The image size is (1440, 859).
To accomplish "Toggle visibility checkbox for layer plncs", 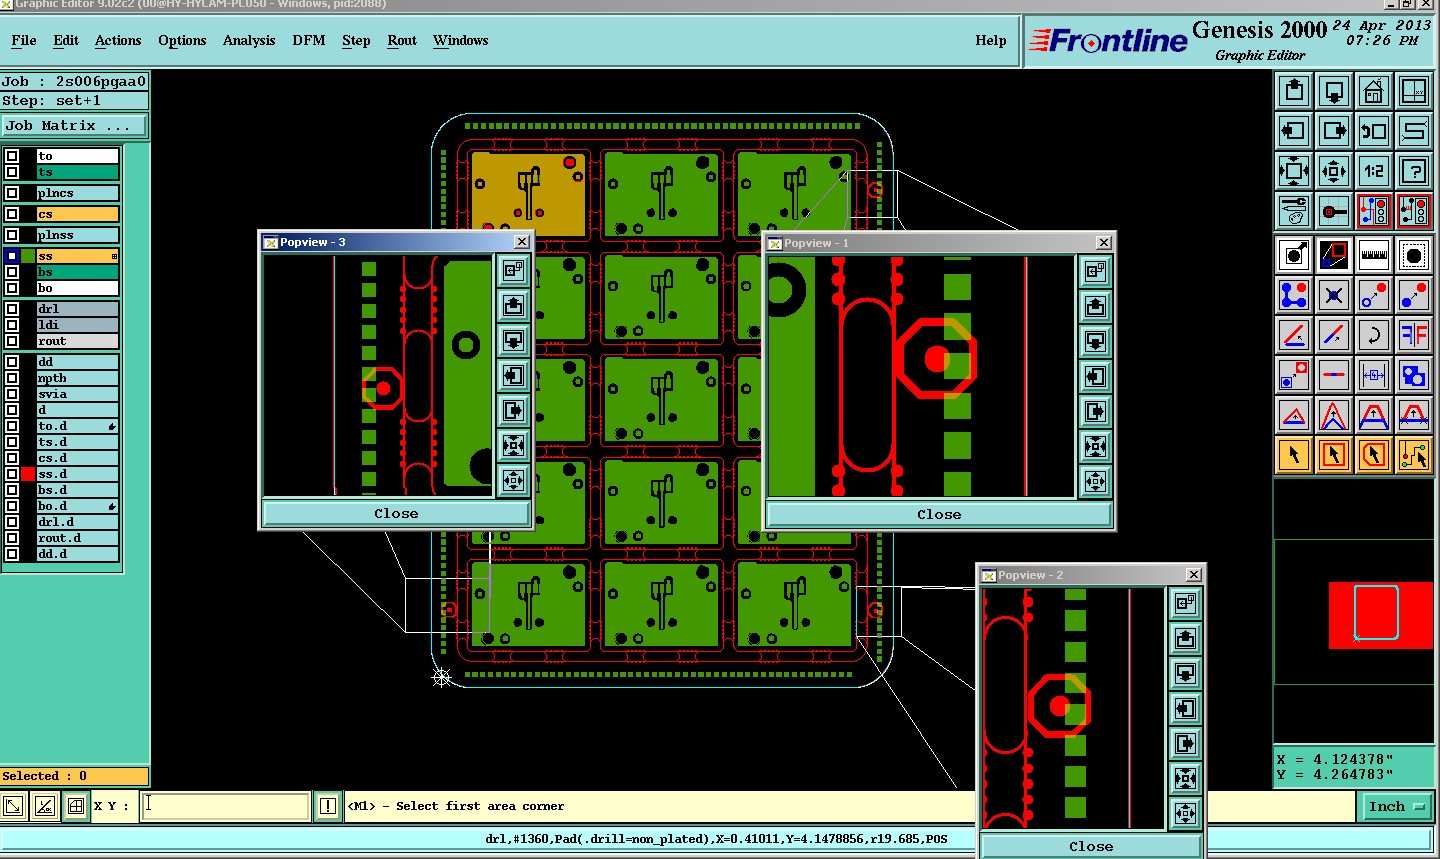I will point(12,193).
